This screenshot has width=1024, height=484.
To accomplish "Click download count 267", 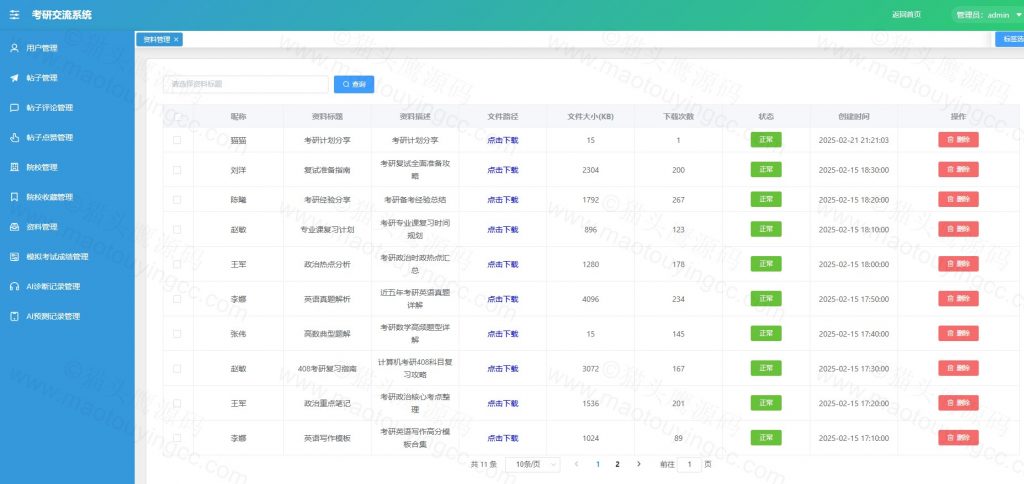I will point(678,200).
